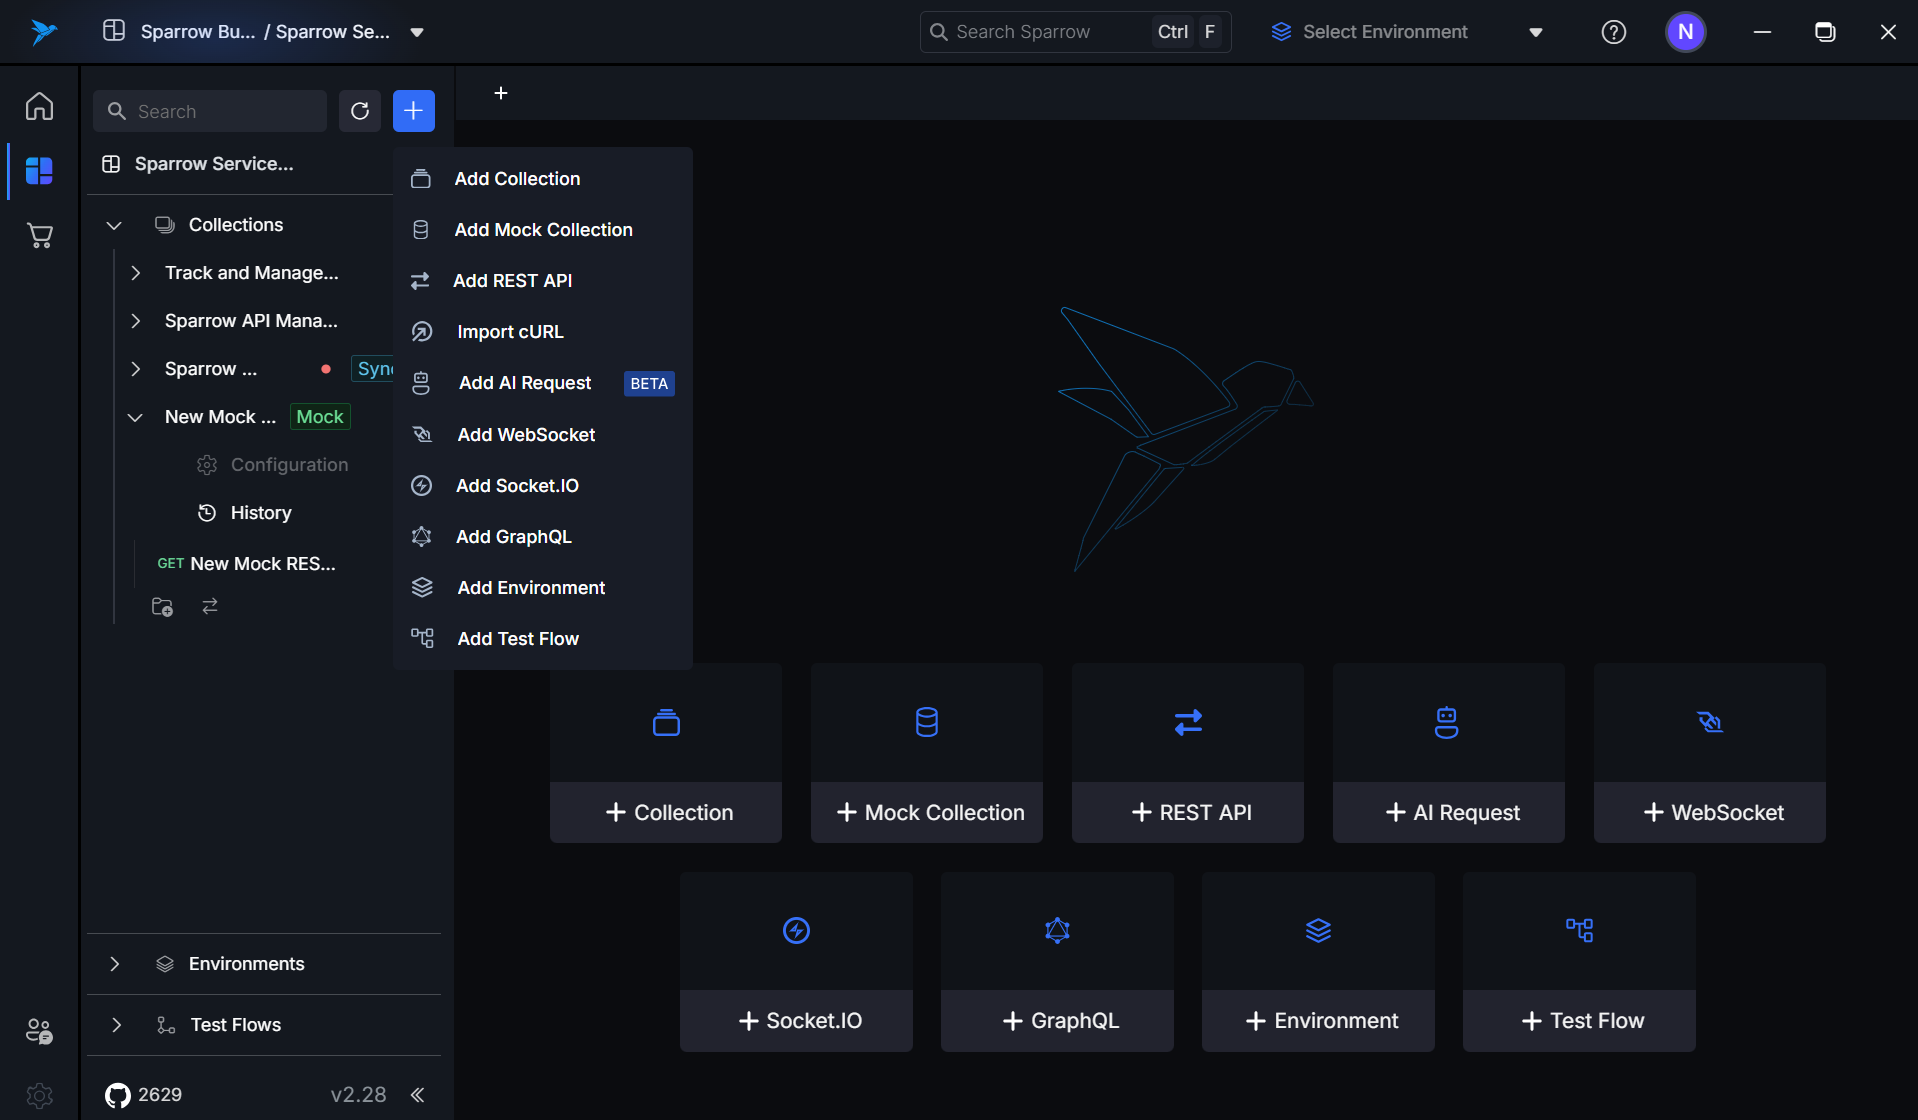
Task: Collapse sidebar with double chevron icon
Action: 417,1095
